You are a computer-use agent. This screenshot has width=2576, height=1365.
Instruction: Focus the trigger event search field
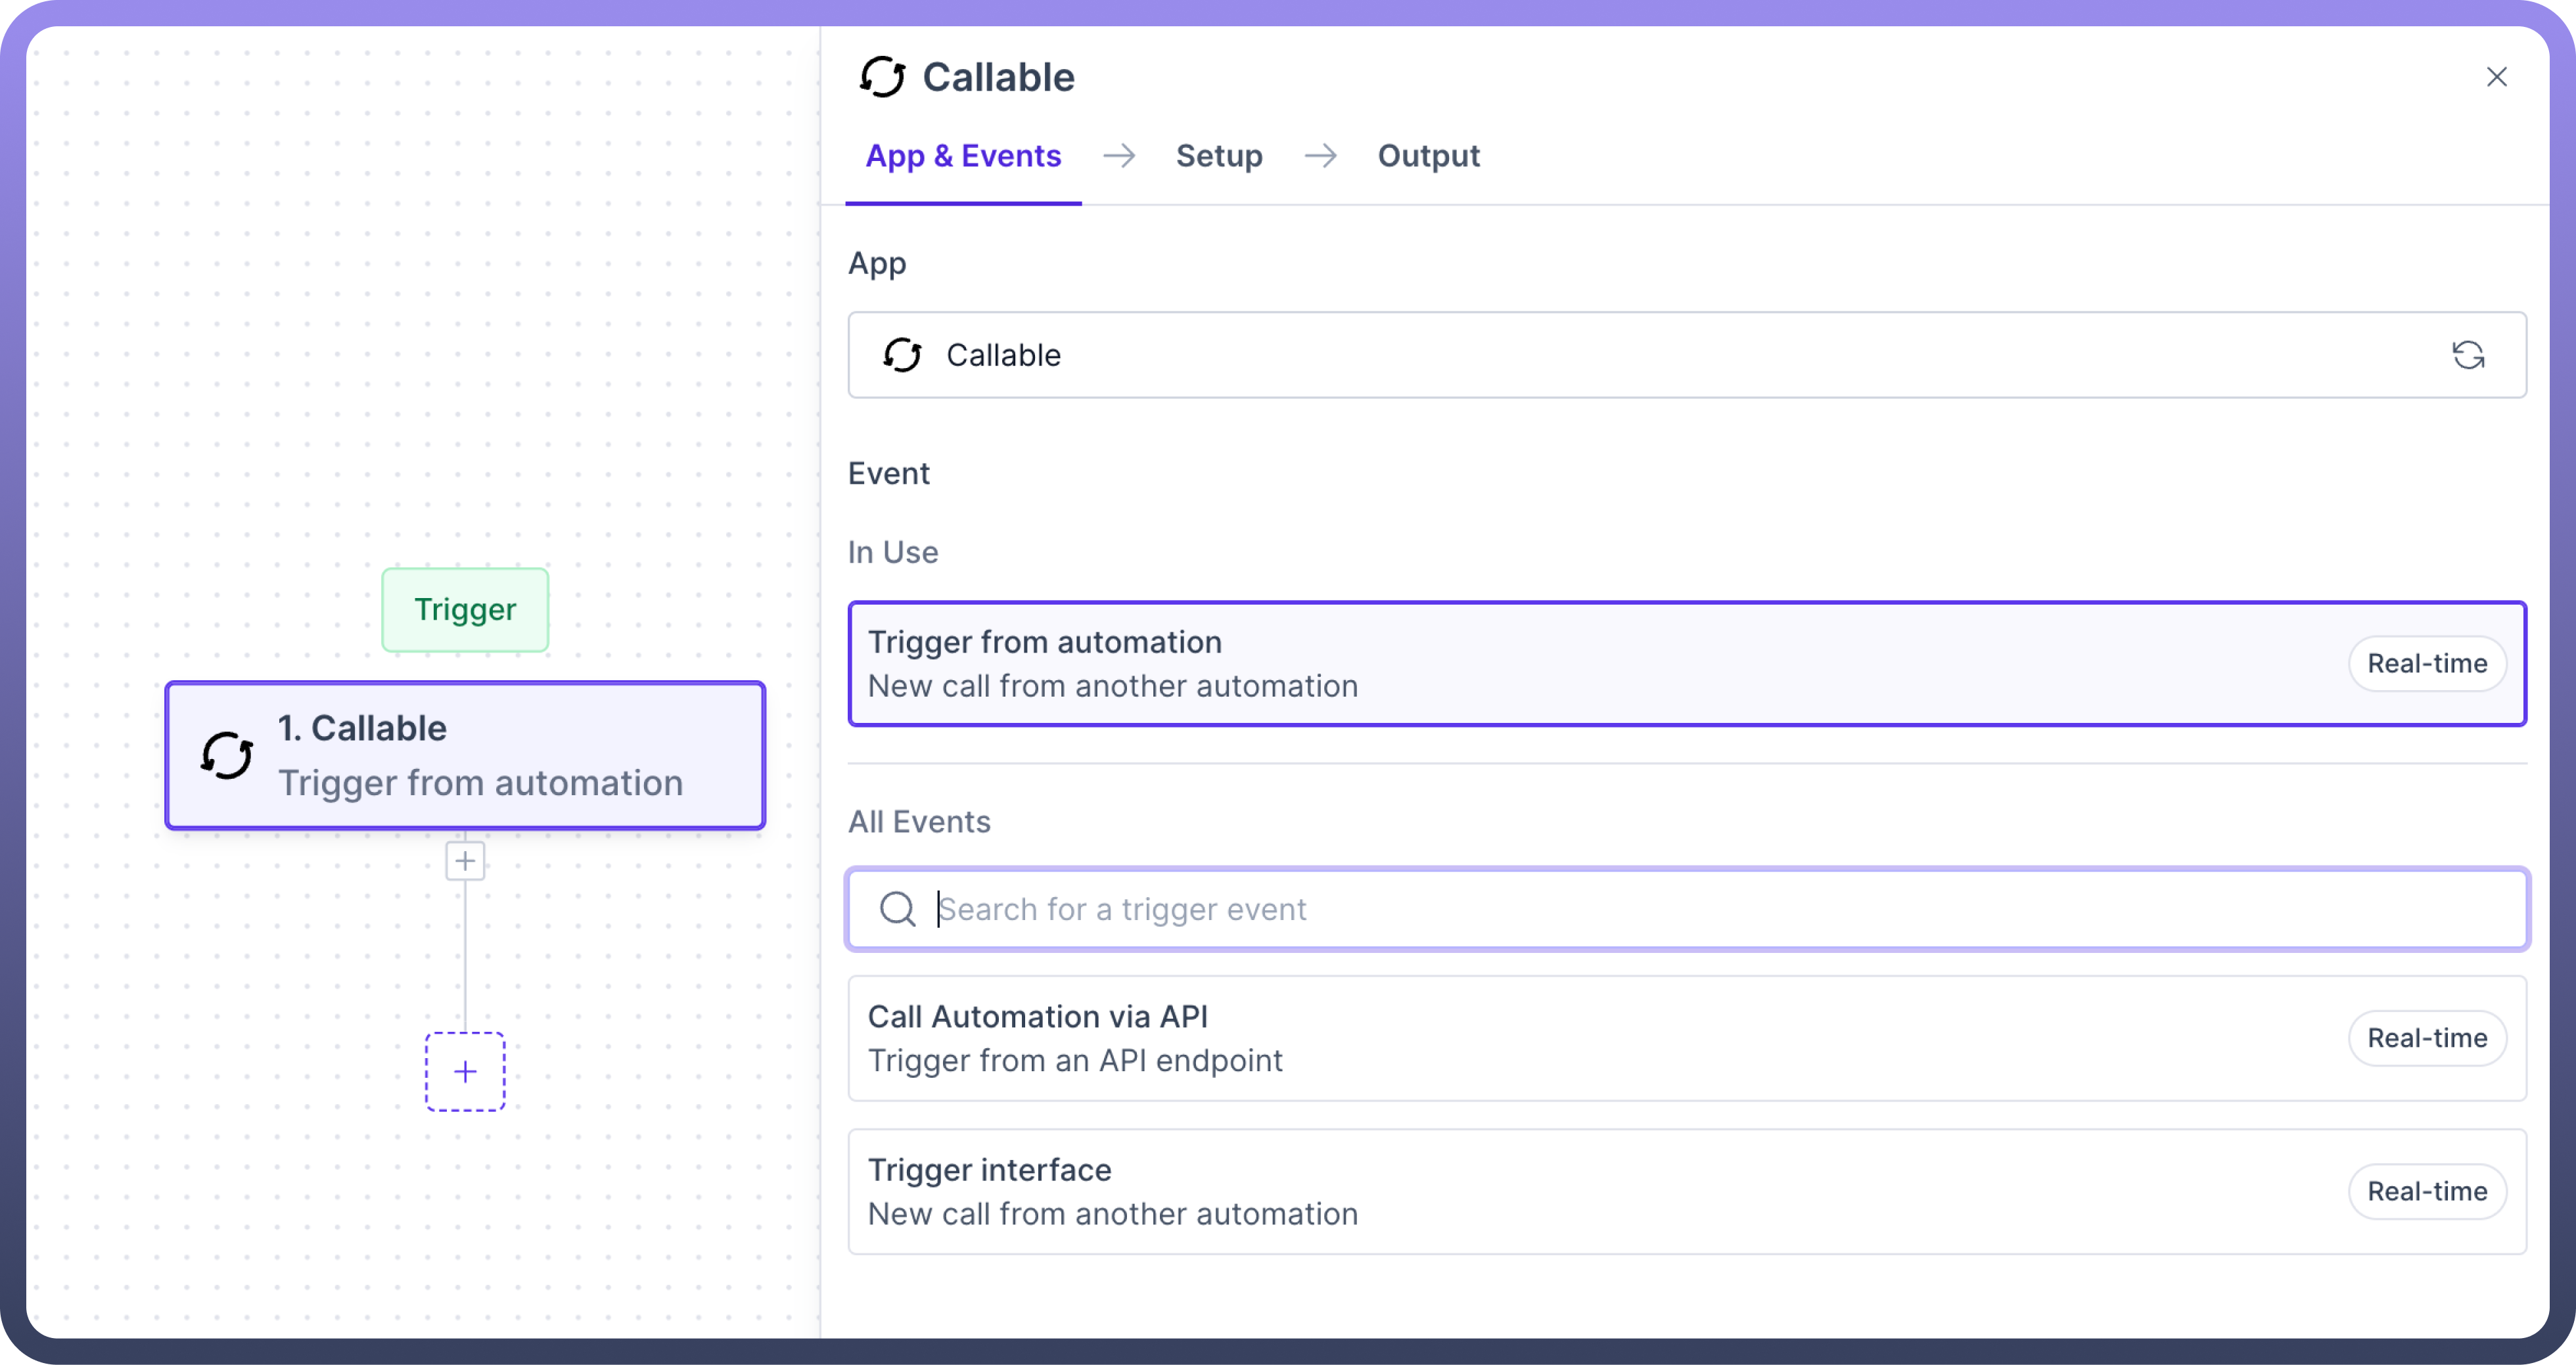(x=1700, y=909)
